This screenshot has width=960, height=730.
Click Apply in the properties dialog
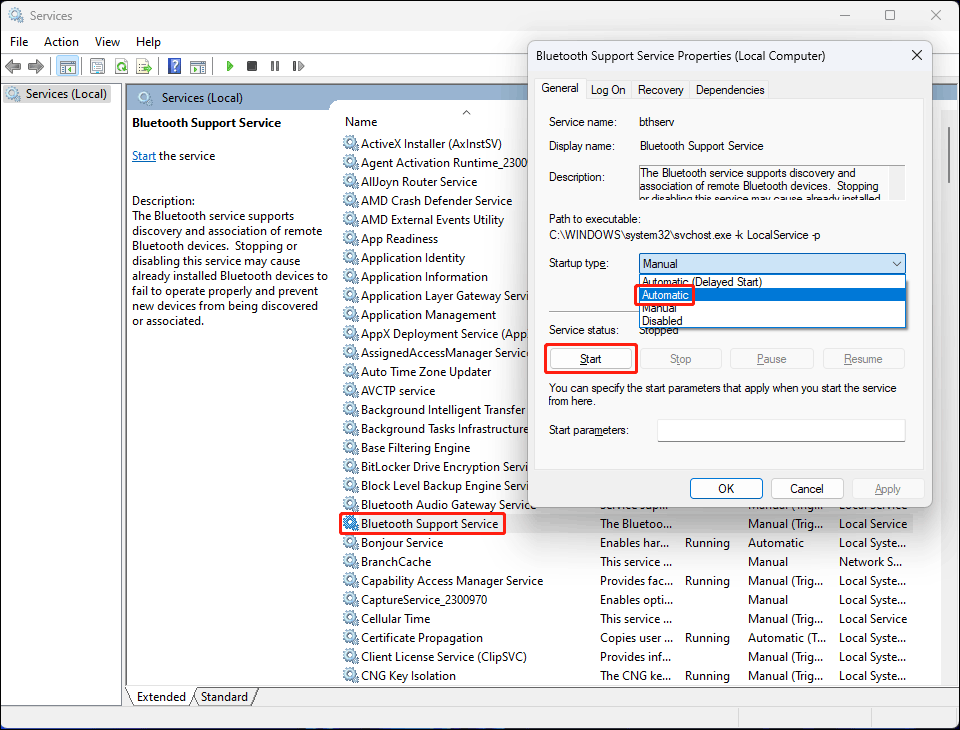pos(887,488)
